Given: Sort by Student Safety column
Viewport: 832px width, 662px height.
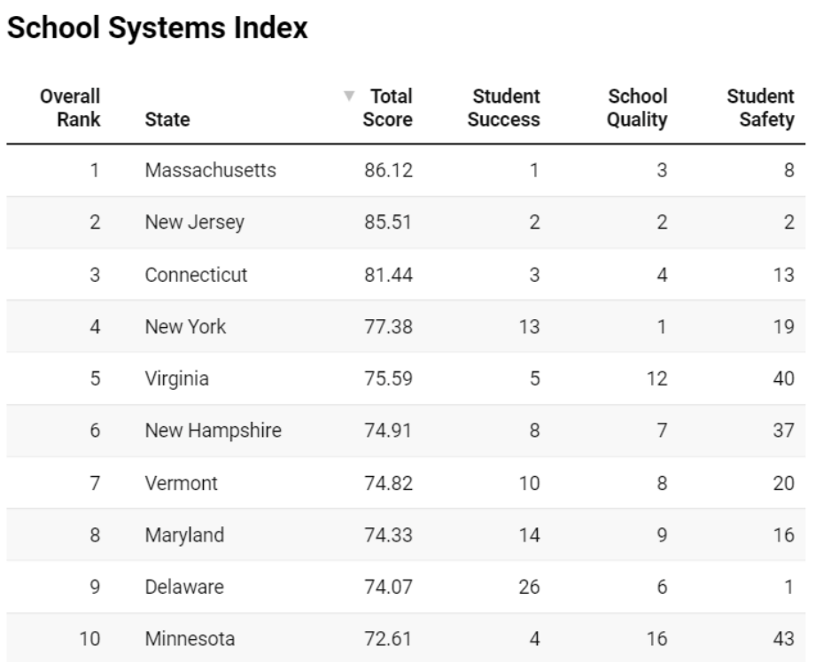Looking at the screenshot, I should tap(760, 108).
